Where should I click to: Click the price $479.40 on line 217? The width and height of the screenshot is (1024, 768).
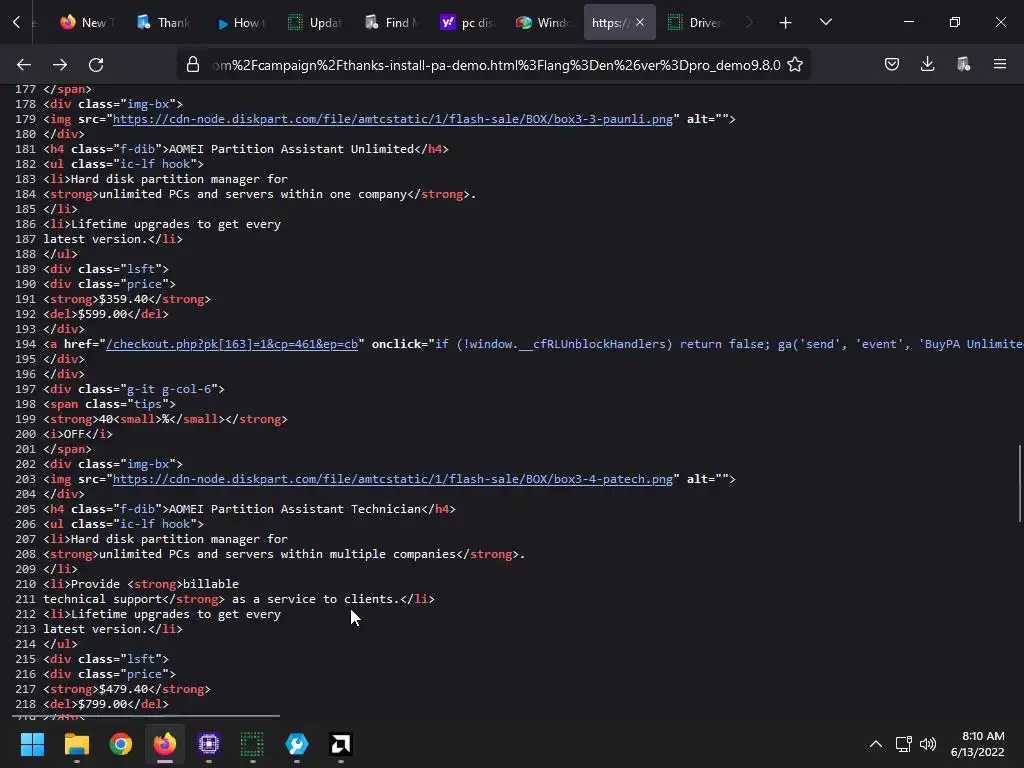tap(123, 689)
